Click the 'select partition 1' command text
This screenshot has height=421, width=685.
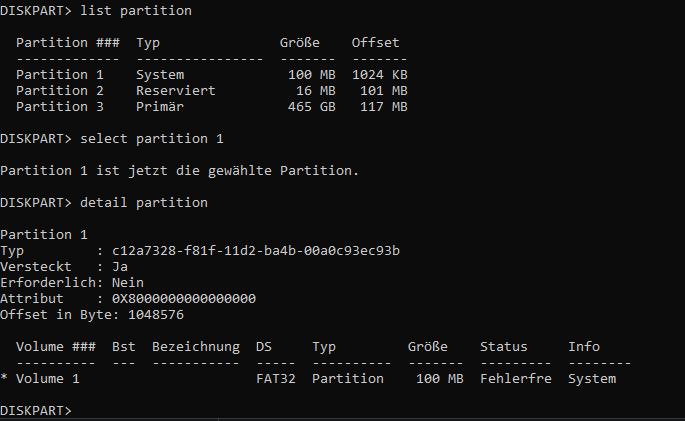pyautogui.click(x=150, y=138)
